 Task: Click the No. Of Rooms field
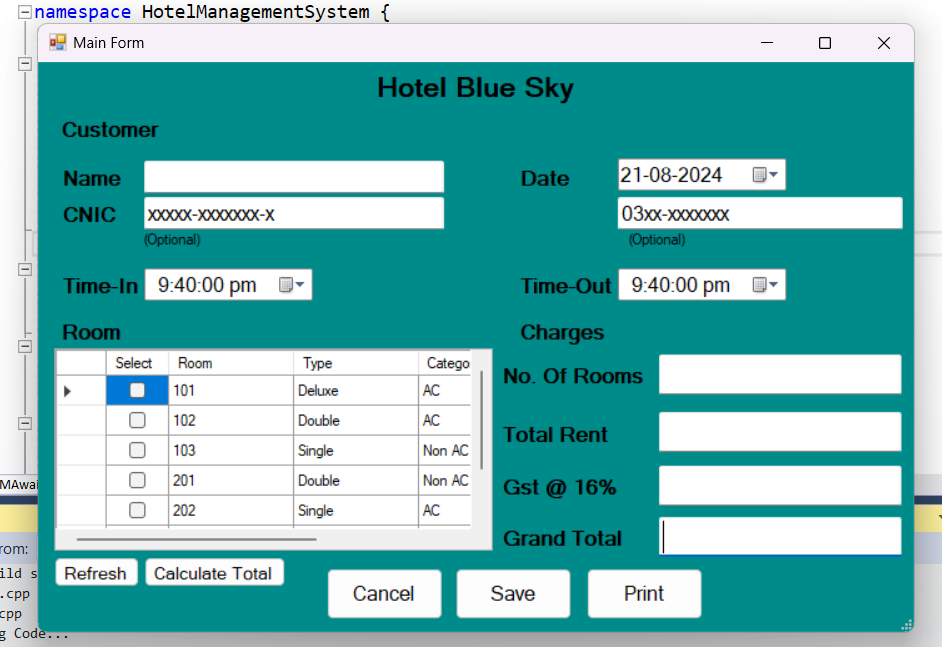(x=779, y=375)
